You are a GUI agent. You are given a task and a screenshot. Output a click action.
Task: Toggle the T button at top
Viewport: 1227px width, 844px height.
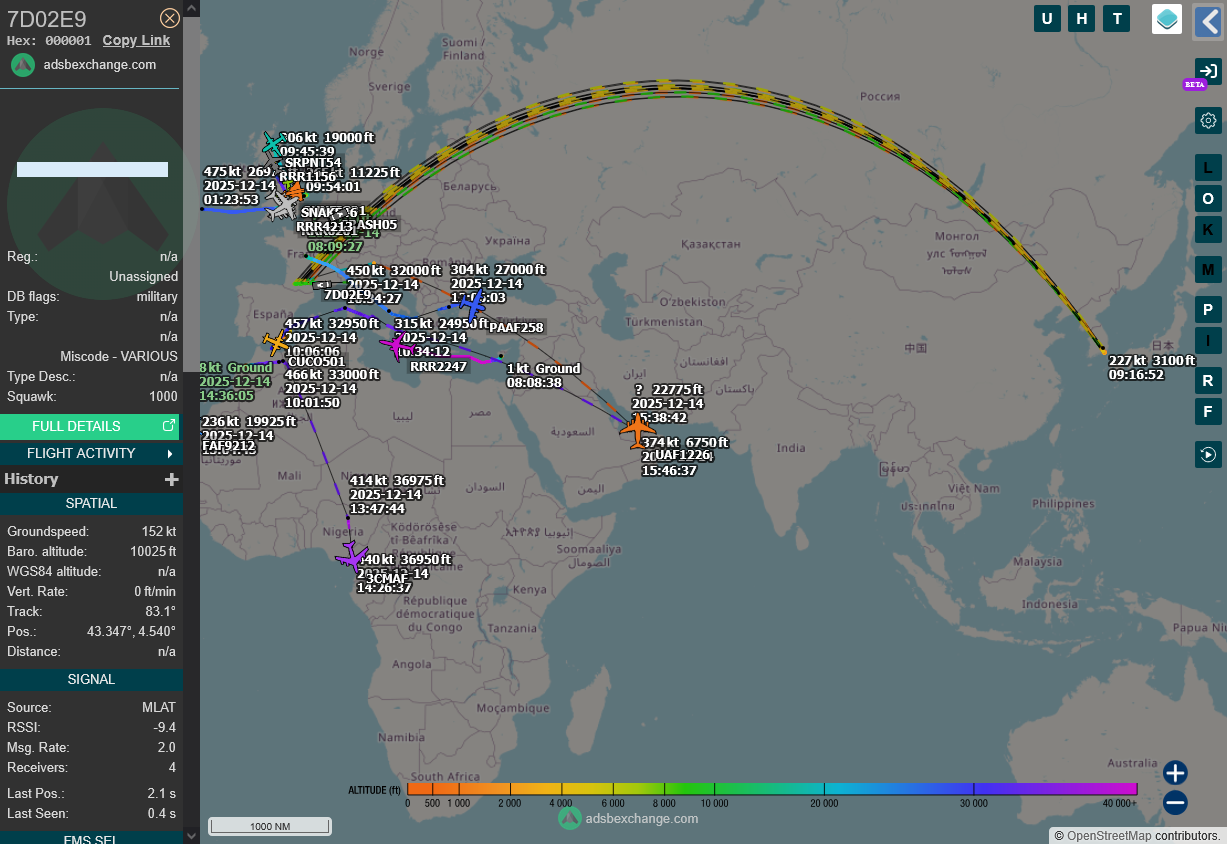[x=1116, y=18]
